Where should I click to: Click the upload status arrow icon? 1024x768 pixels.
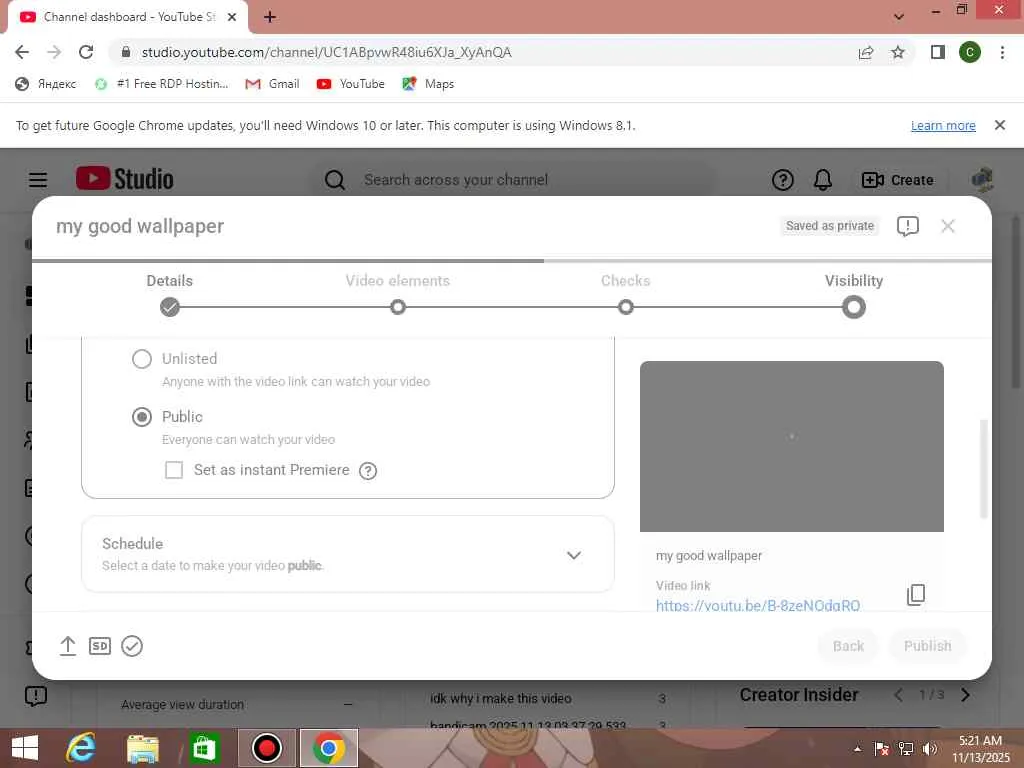pyautogui.click(x=68, y=646)
